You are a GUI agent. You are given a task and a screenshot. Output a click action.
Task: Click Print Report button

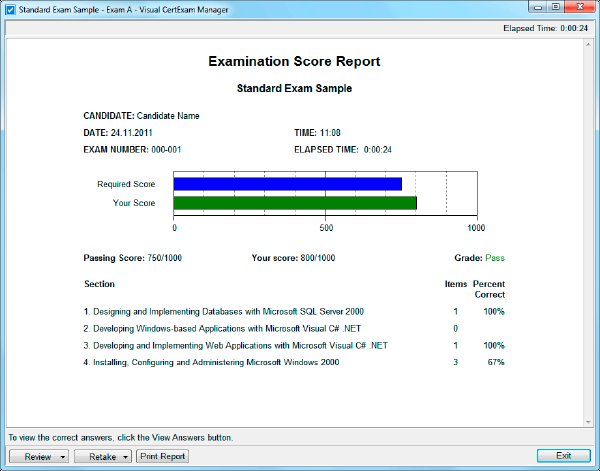(x=163, y=456)
